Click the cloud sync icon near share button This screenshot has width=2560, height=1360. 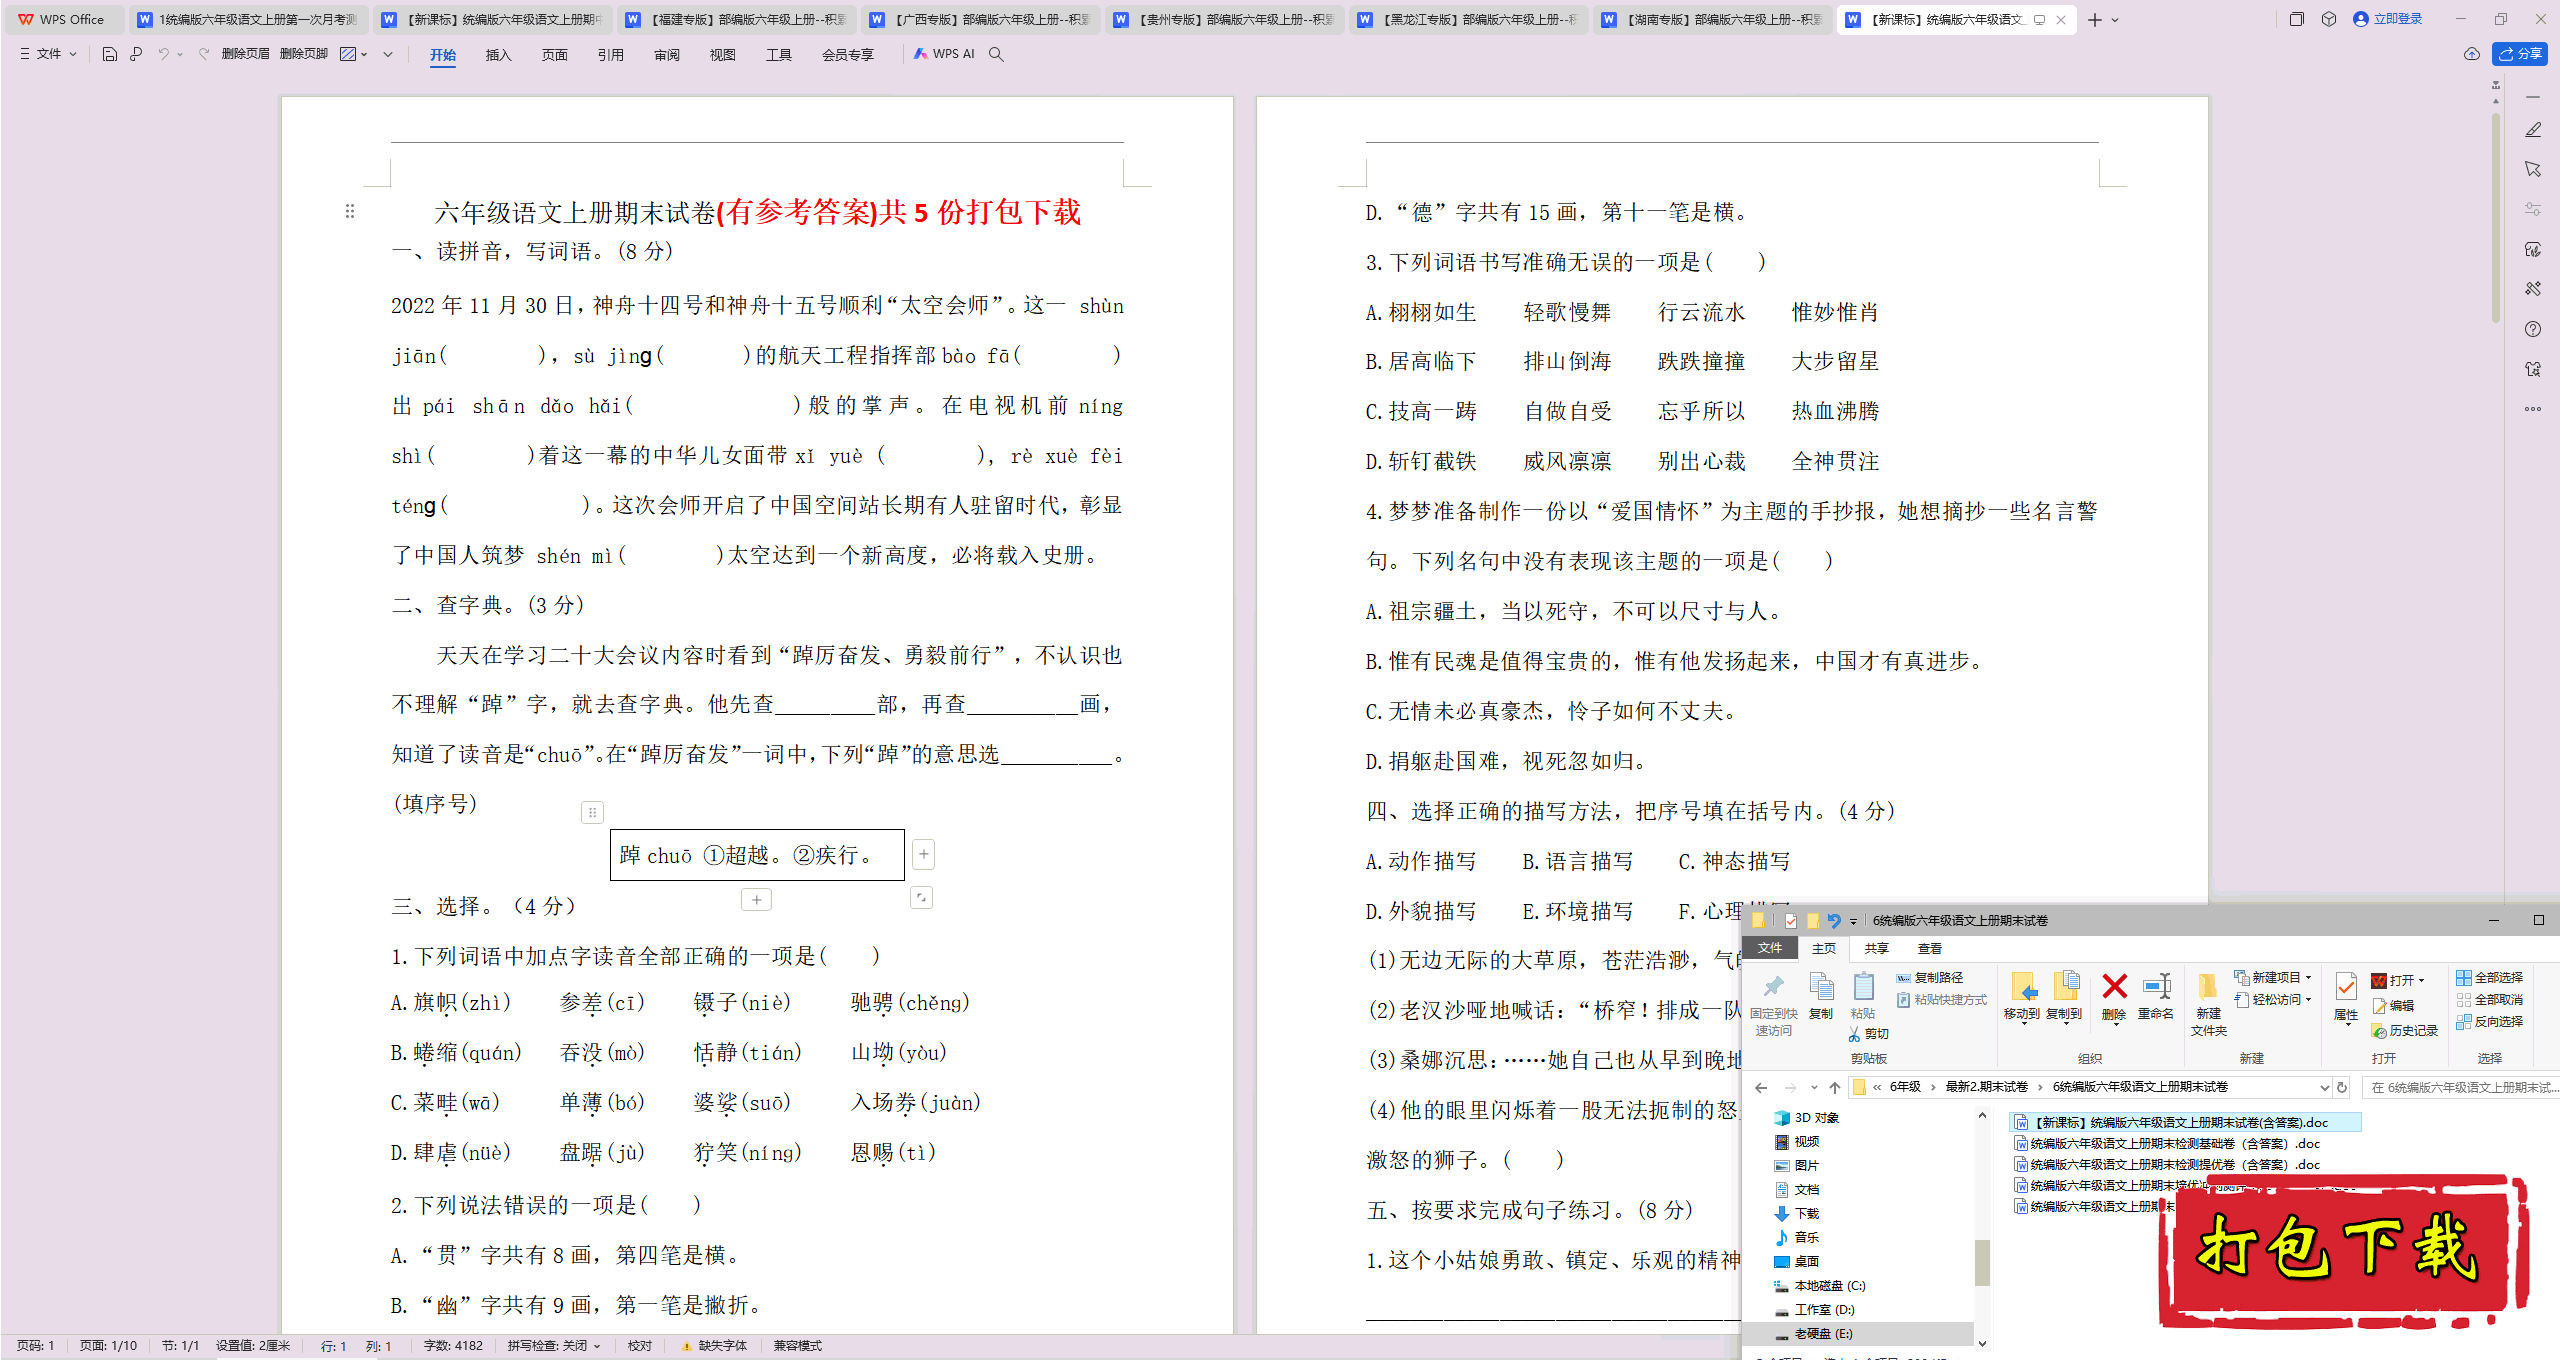coord(2472,54)
